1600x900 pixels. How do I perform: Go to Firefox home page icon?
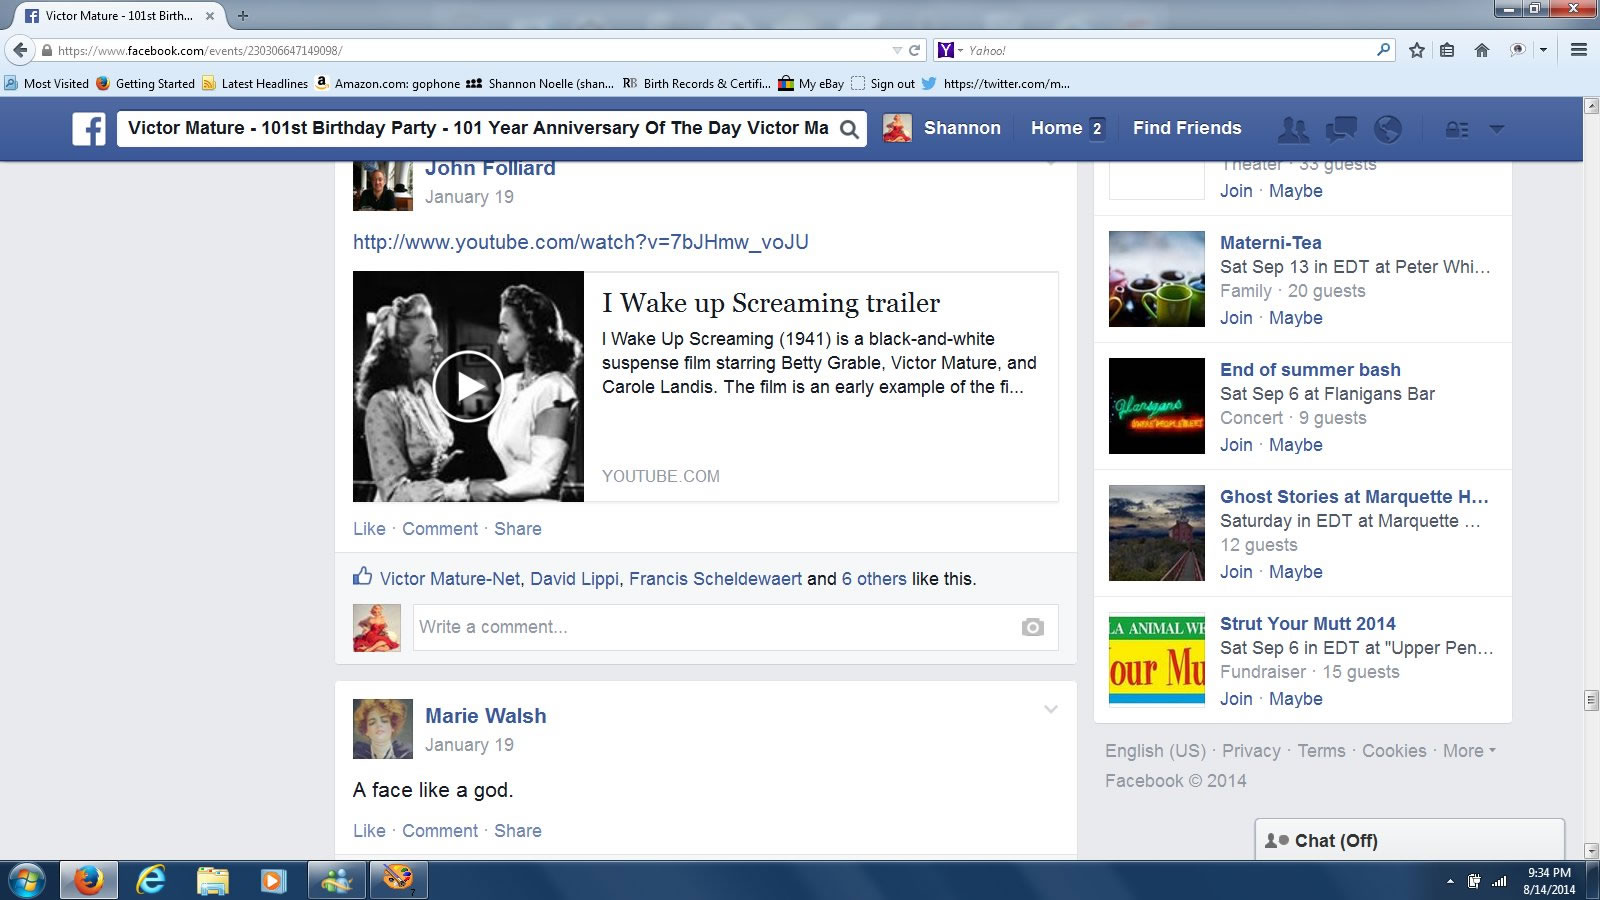[1482, 50]
